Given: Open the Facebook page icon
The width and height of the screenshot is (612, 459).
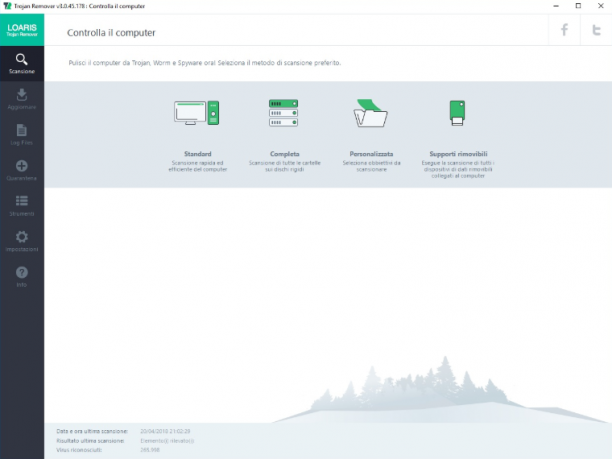Looking at the screenshot, I should pyautogui.click(x=564, y=30).
